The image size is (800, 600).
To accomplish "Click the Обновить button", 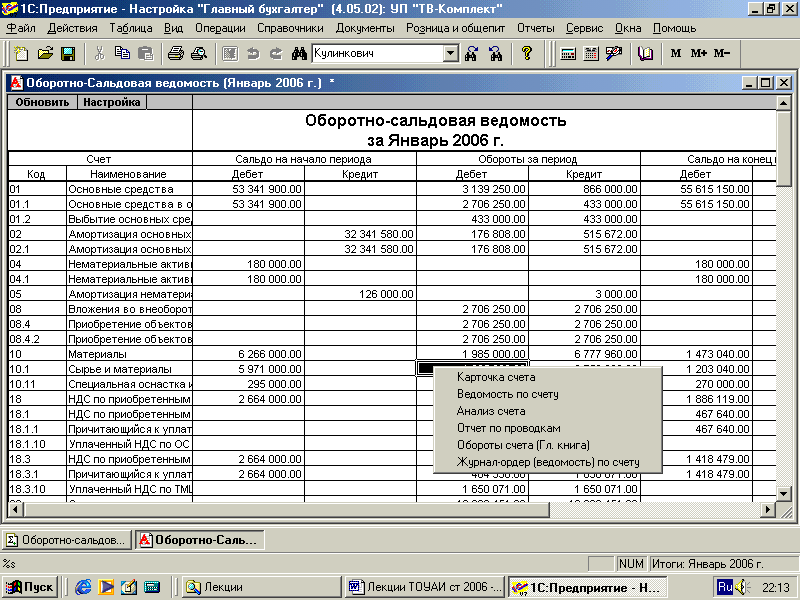I will [42, 102].
